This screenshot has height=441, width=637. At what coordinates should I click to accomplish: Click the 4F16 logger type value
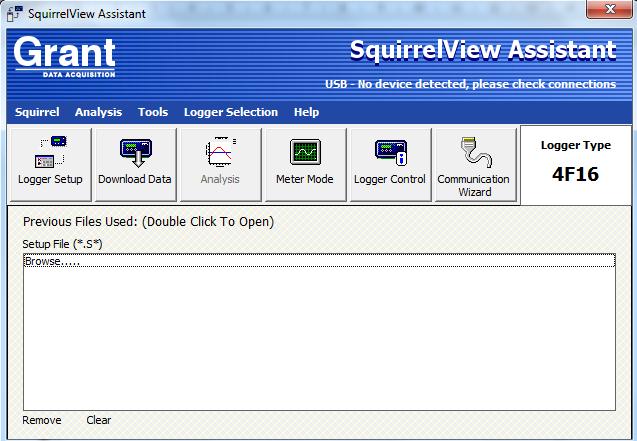[x=575, y=174]
